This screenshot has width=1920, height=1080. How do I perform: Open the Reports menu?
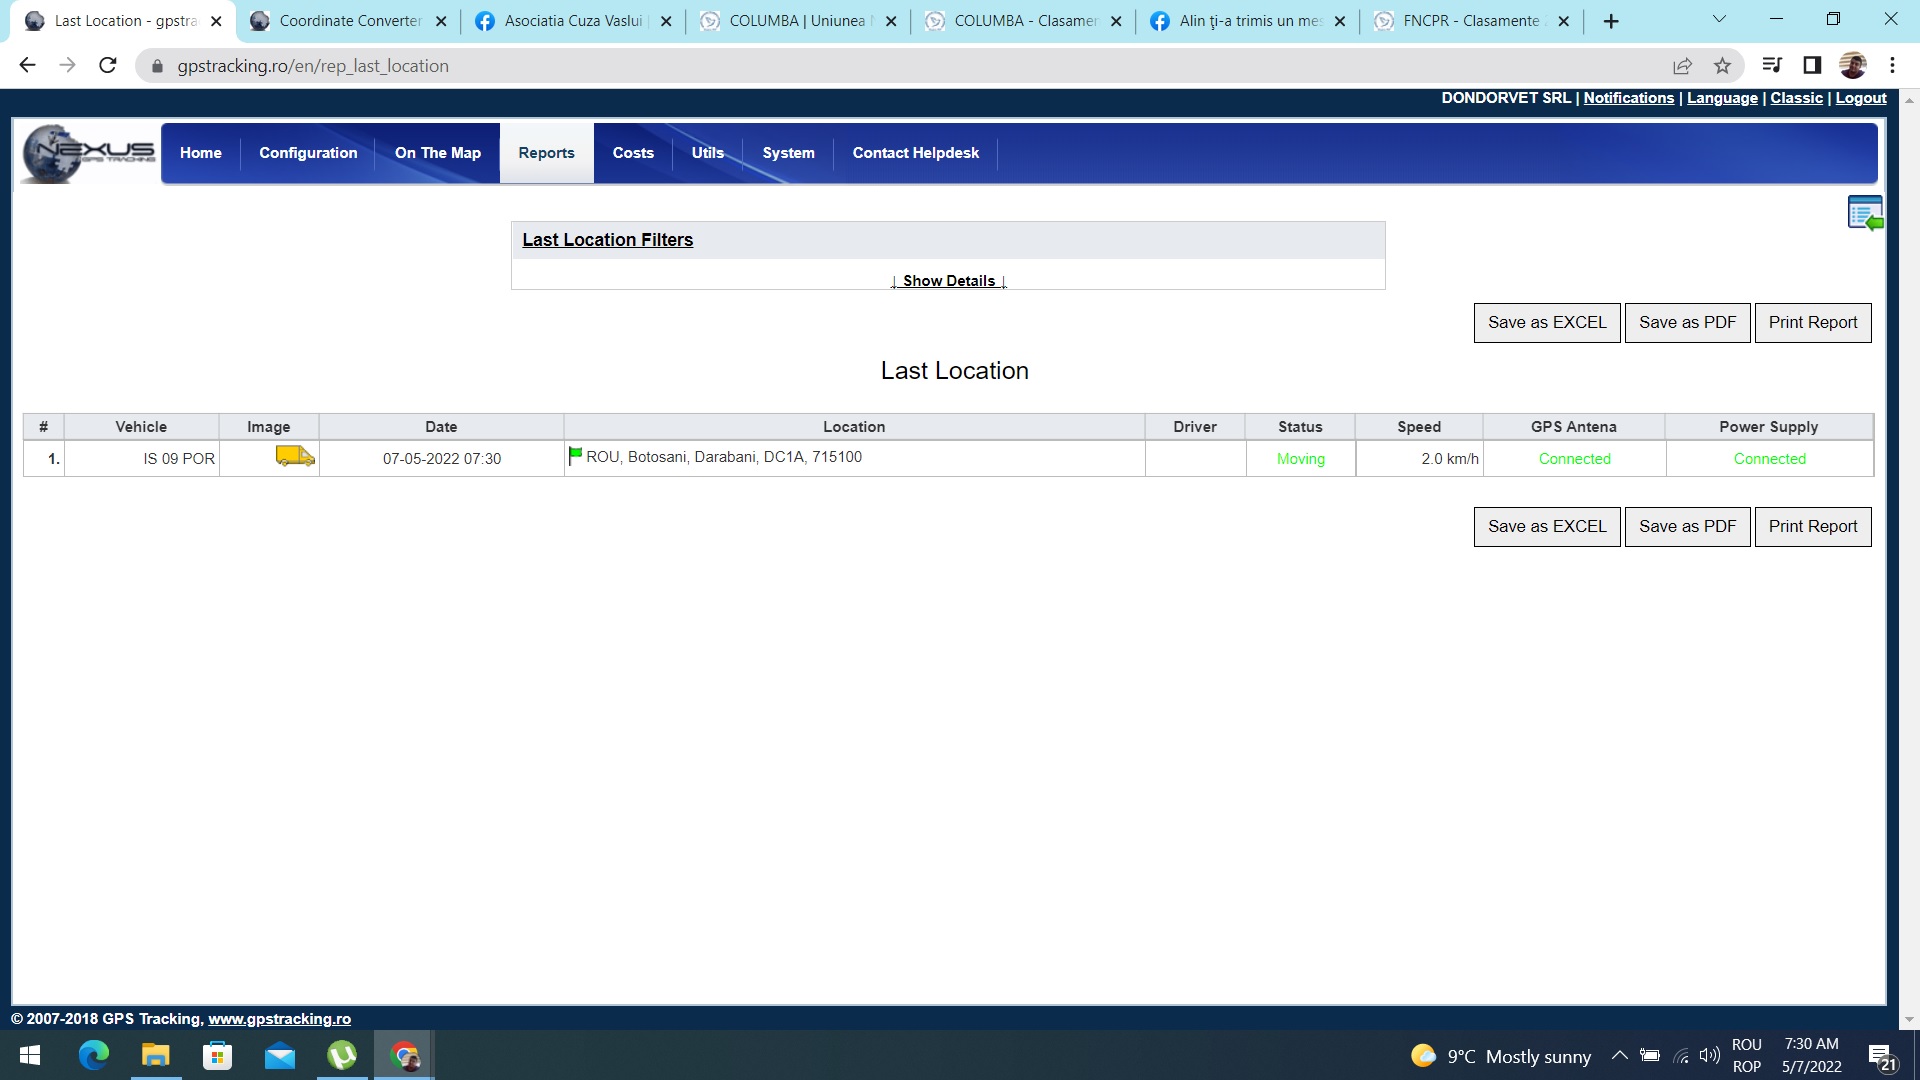point(546,153)
